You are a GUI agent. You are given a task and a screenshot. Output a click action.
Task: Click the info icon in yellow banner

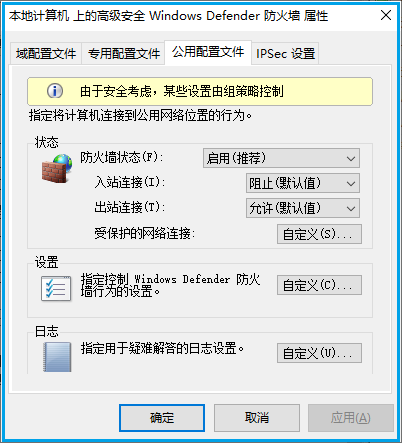(x=55, y=91)
